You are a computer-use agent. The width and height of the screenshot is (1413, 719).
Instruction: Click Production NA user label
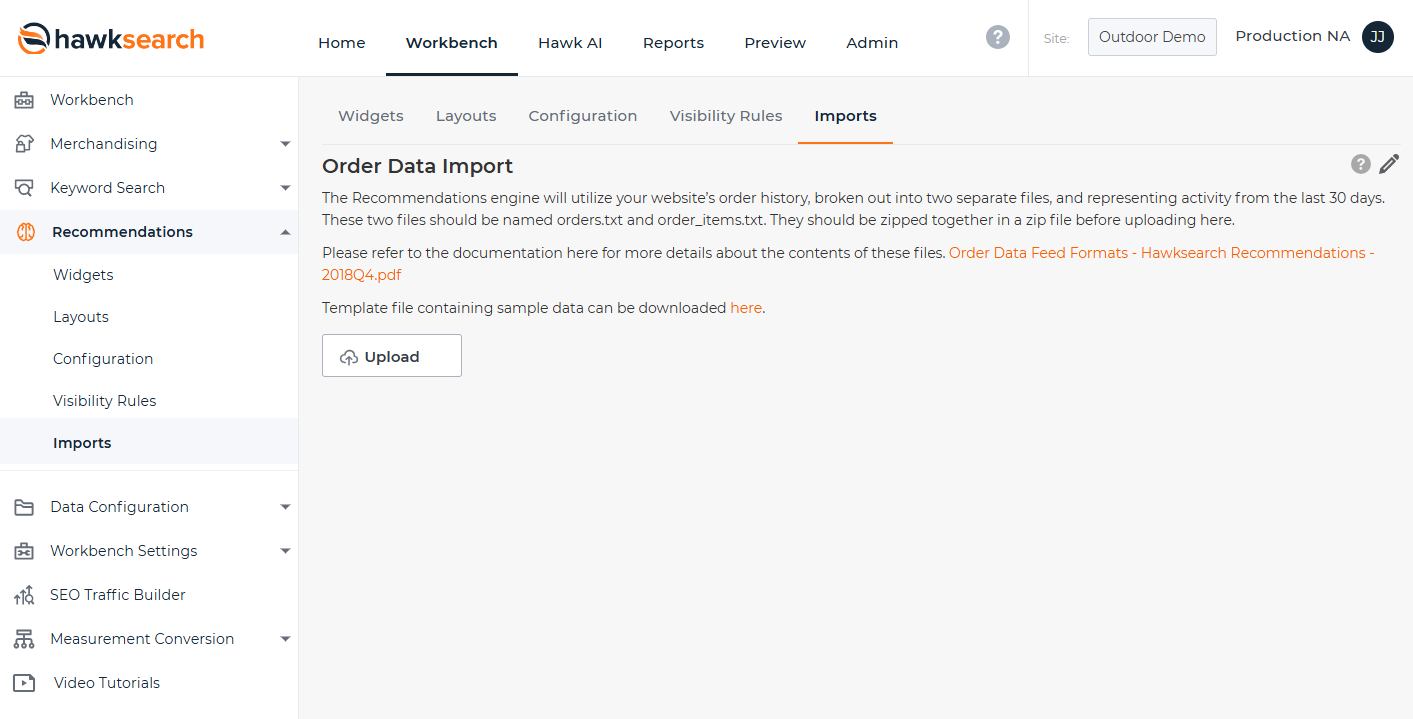1293,36
